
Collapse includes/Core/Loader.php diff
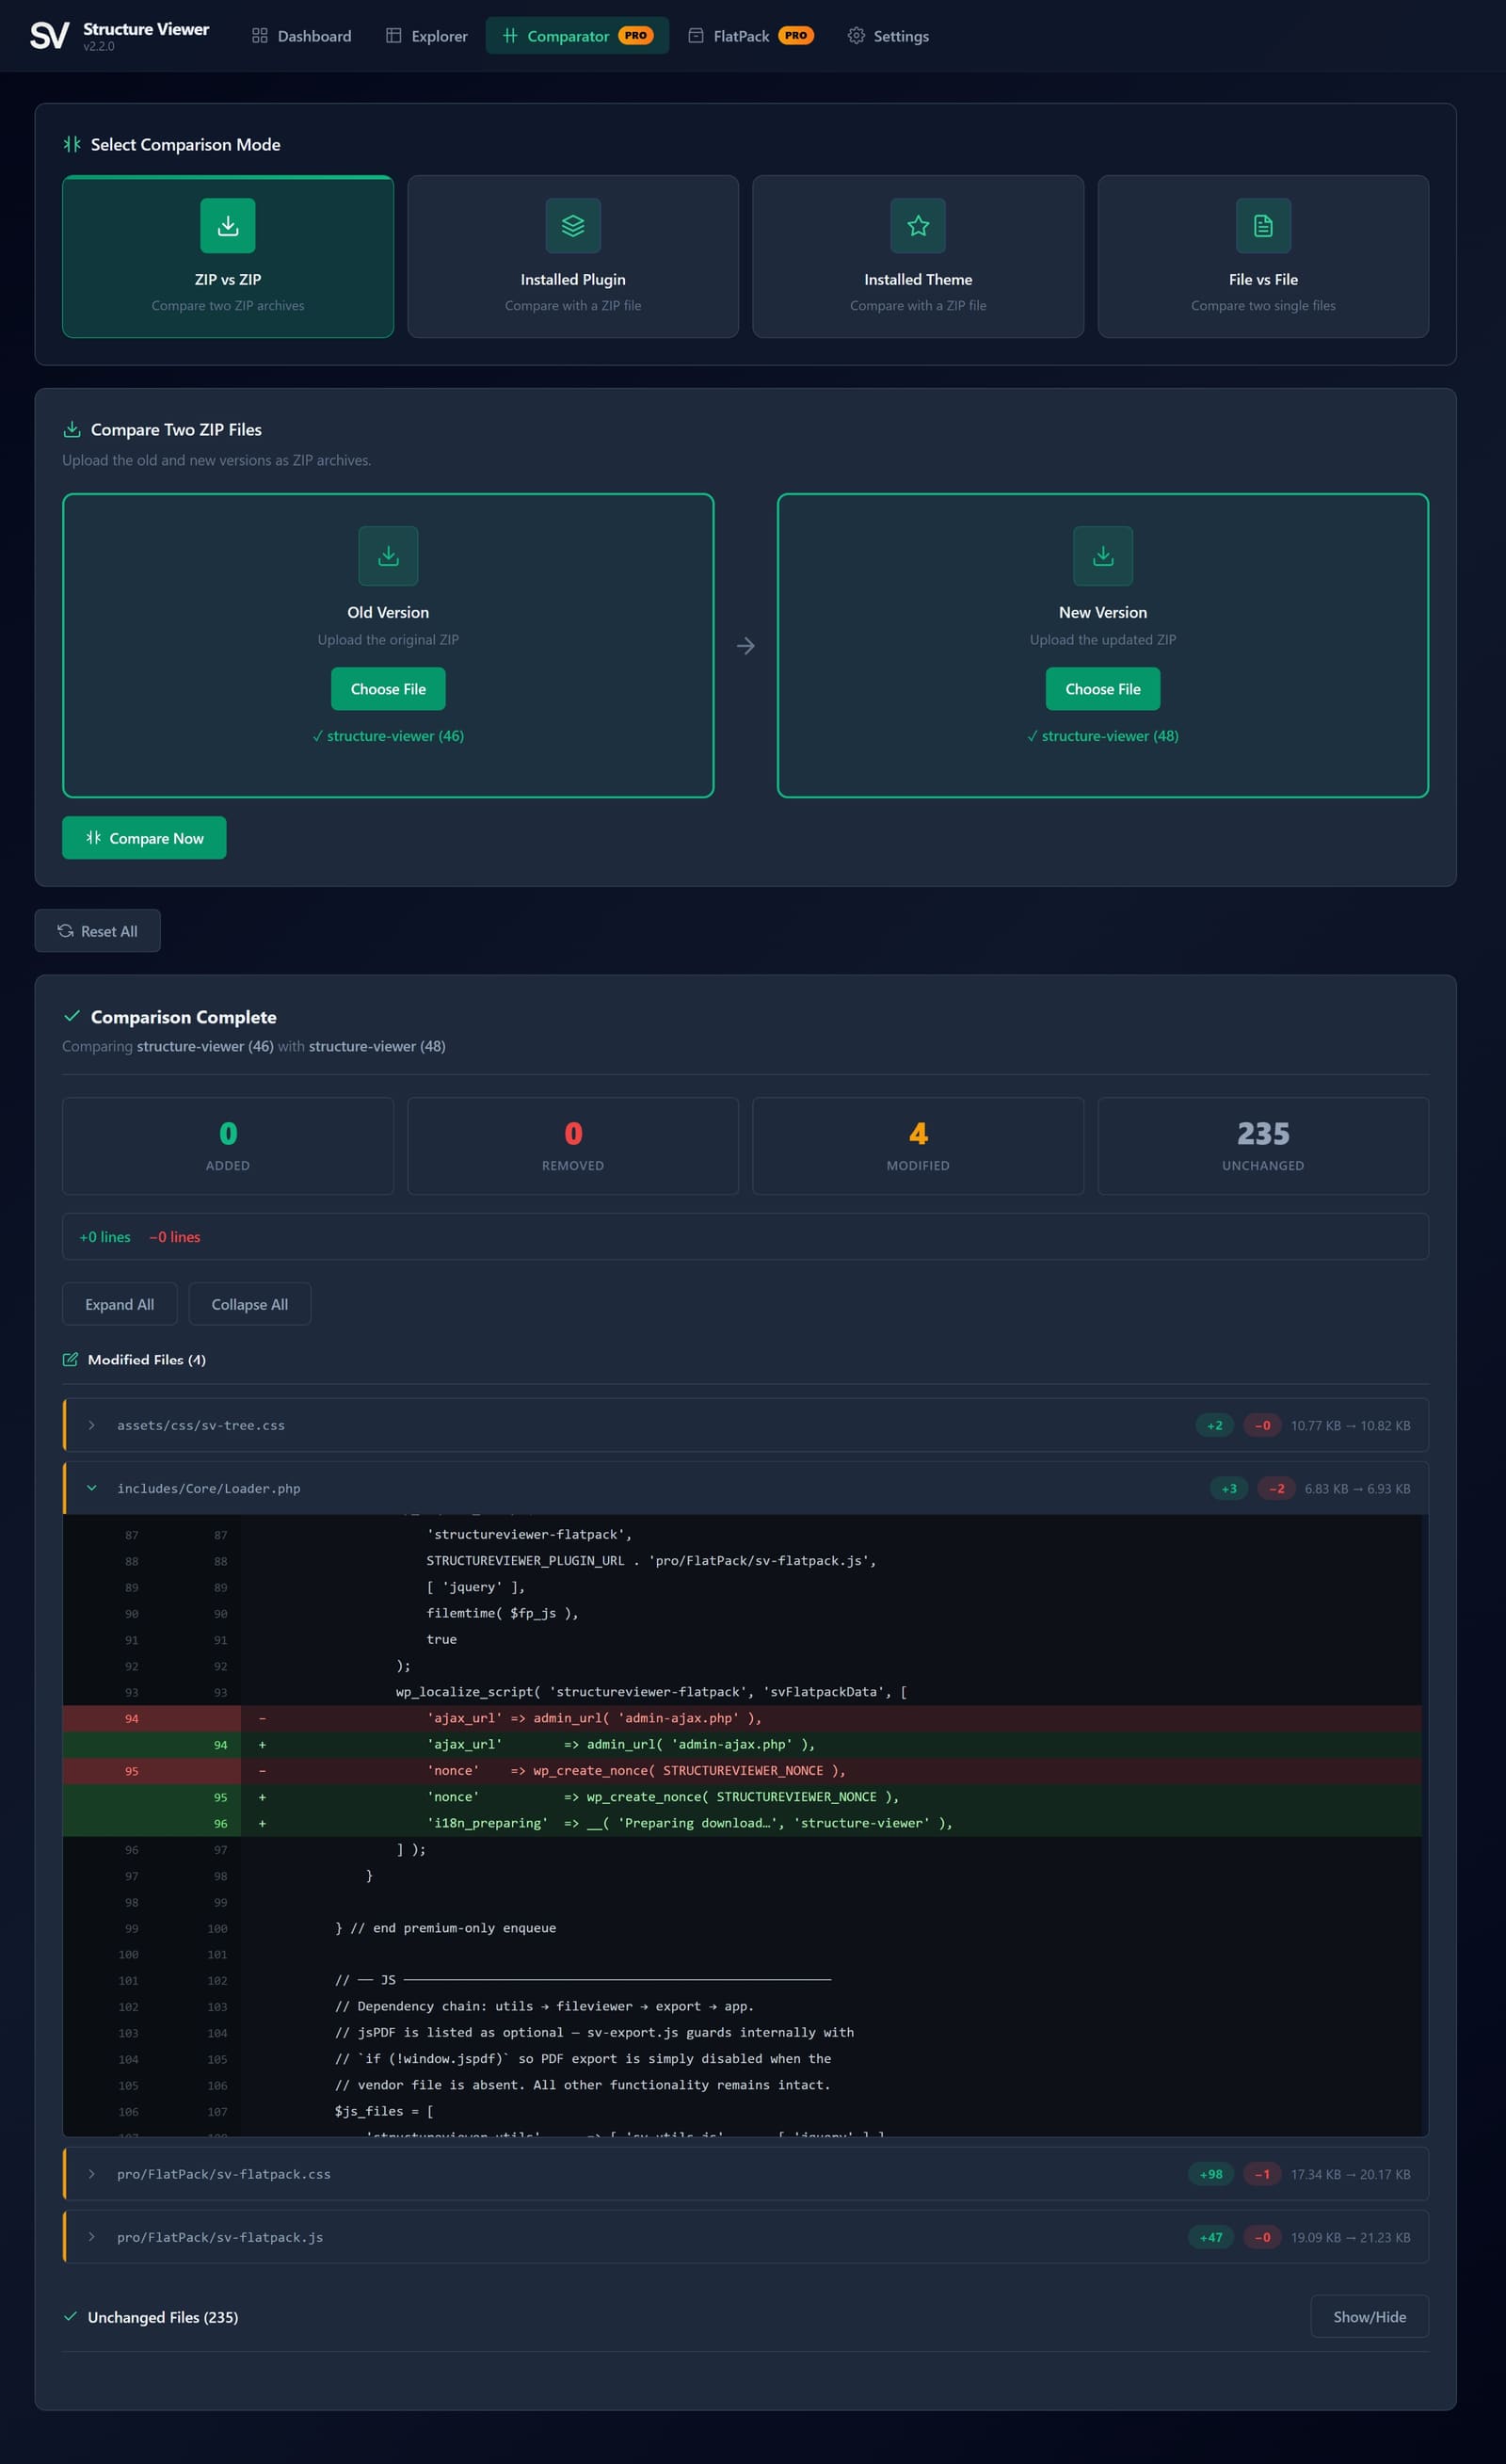click(745, 1488)
